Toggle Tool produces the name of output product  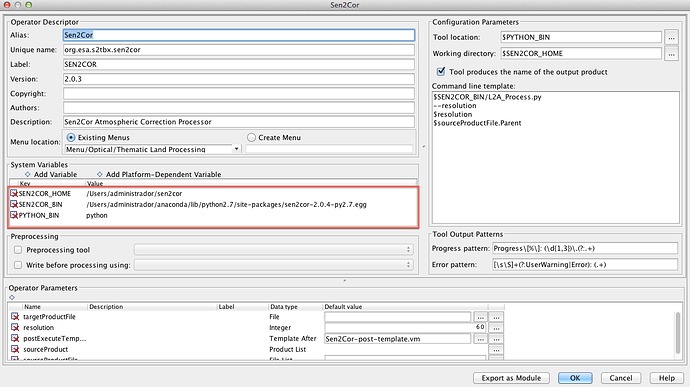pos(440,71)
